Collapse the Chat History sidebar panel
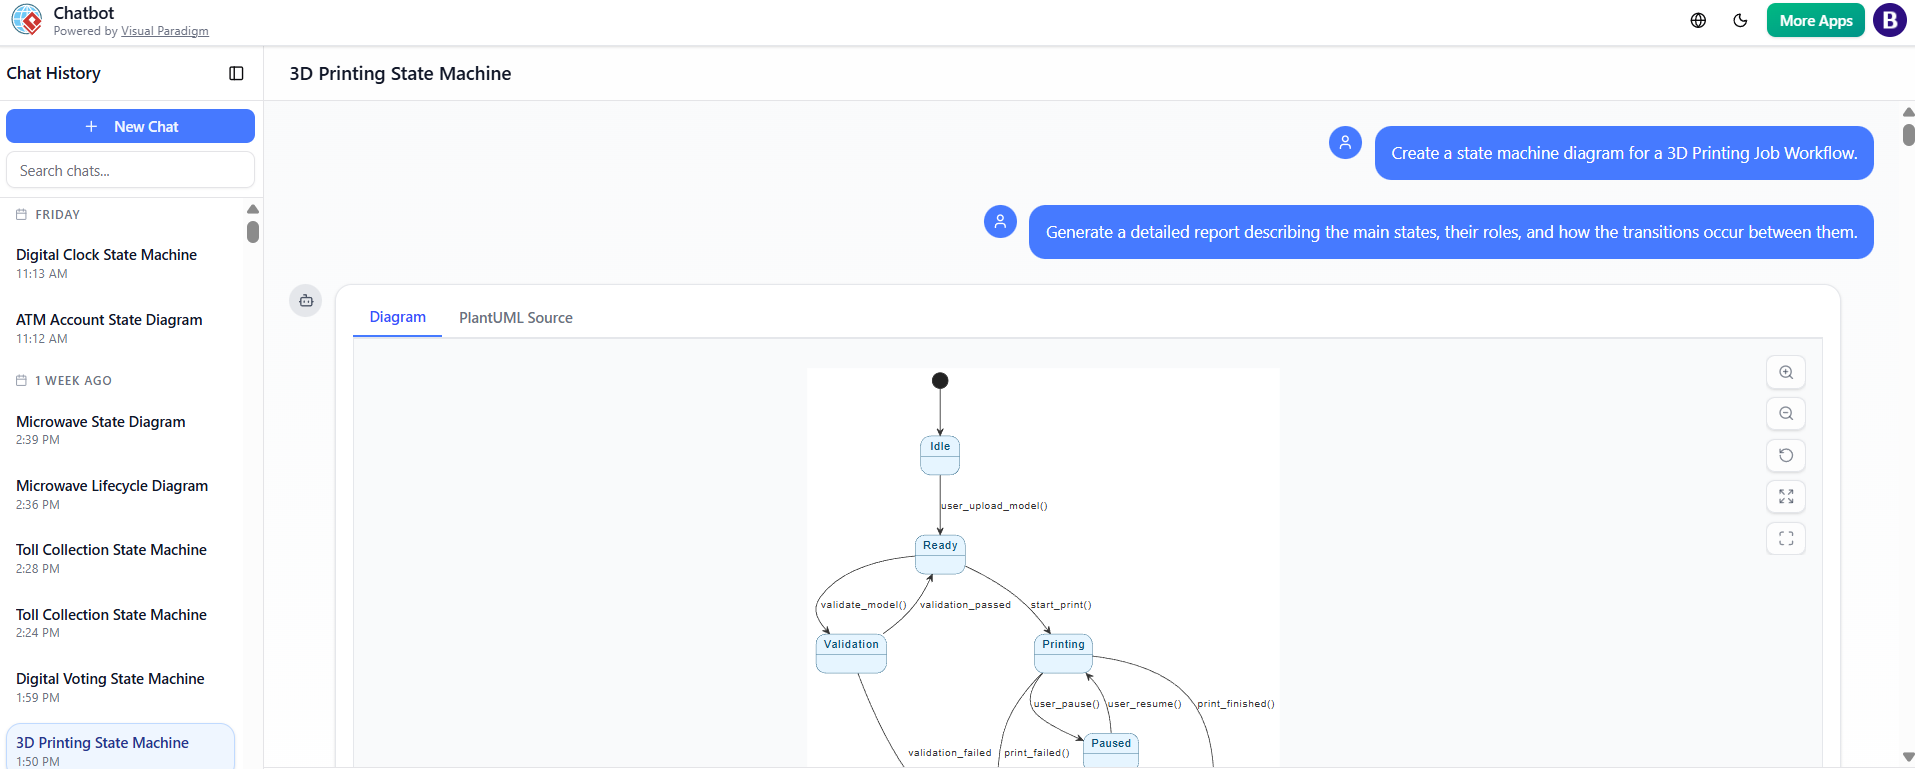Viewport: 1915px width, 769px height. tap(236, 73)
